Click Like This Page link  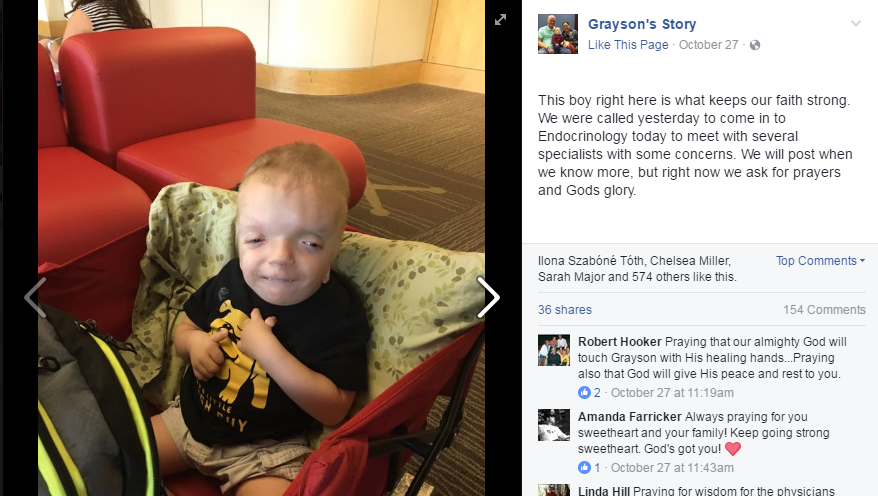pos(628,45)
